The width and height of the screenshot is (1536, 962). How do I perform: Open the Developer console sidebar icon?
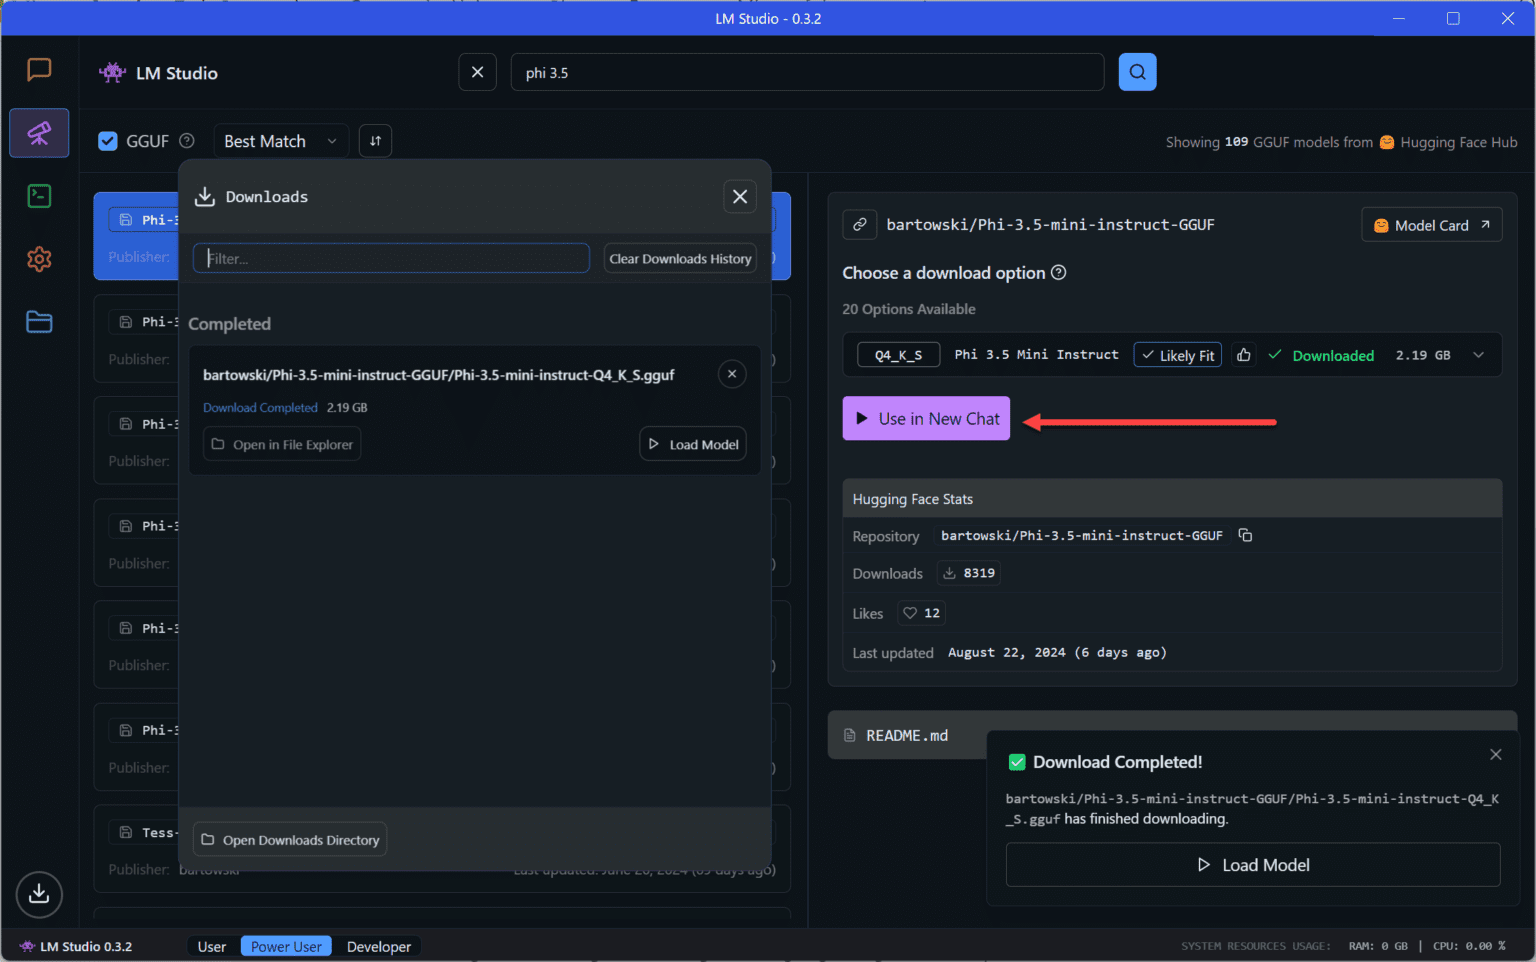(39, 196)
